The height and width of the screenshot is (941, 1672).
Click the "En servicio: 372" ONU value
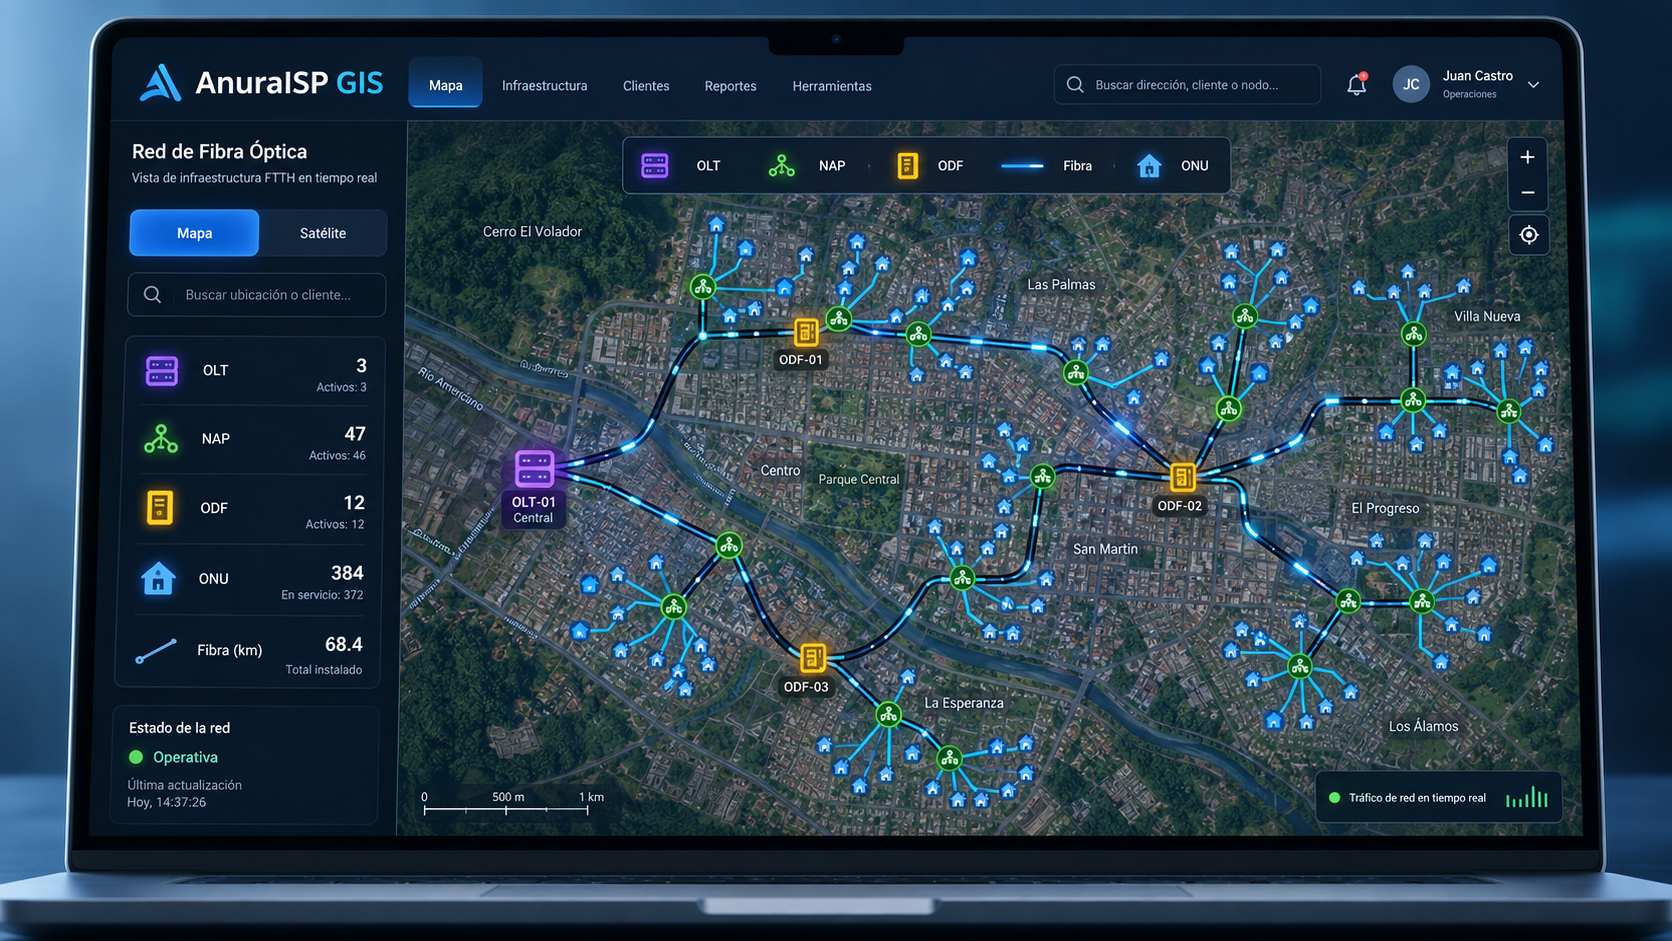pyautogui.click(x=322, y=595)
